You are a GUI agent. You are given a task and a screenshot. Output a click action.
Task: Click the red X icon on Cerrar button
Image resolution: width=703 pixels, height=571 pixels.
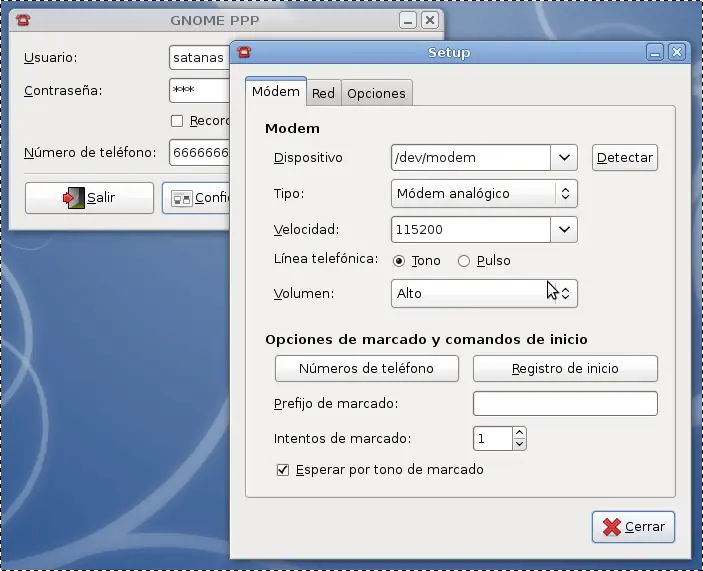click(x=612, y=527)
